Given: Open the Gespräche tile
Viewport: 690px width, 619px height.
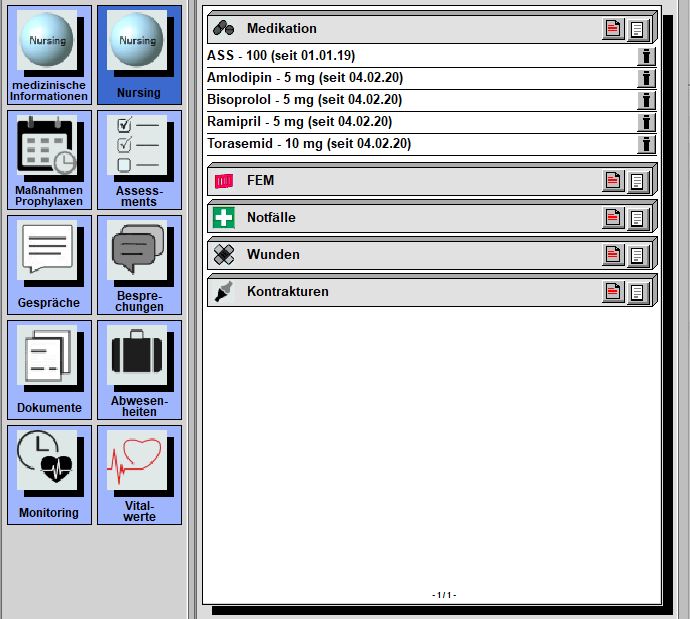Looking at the screenshot, I should point(49,265).
